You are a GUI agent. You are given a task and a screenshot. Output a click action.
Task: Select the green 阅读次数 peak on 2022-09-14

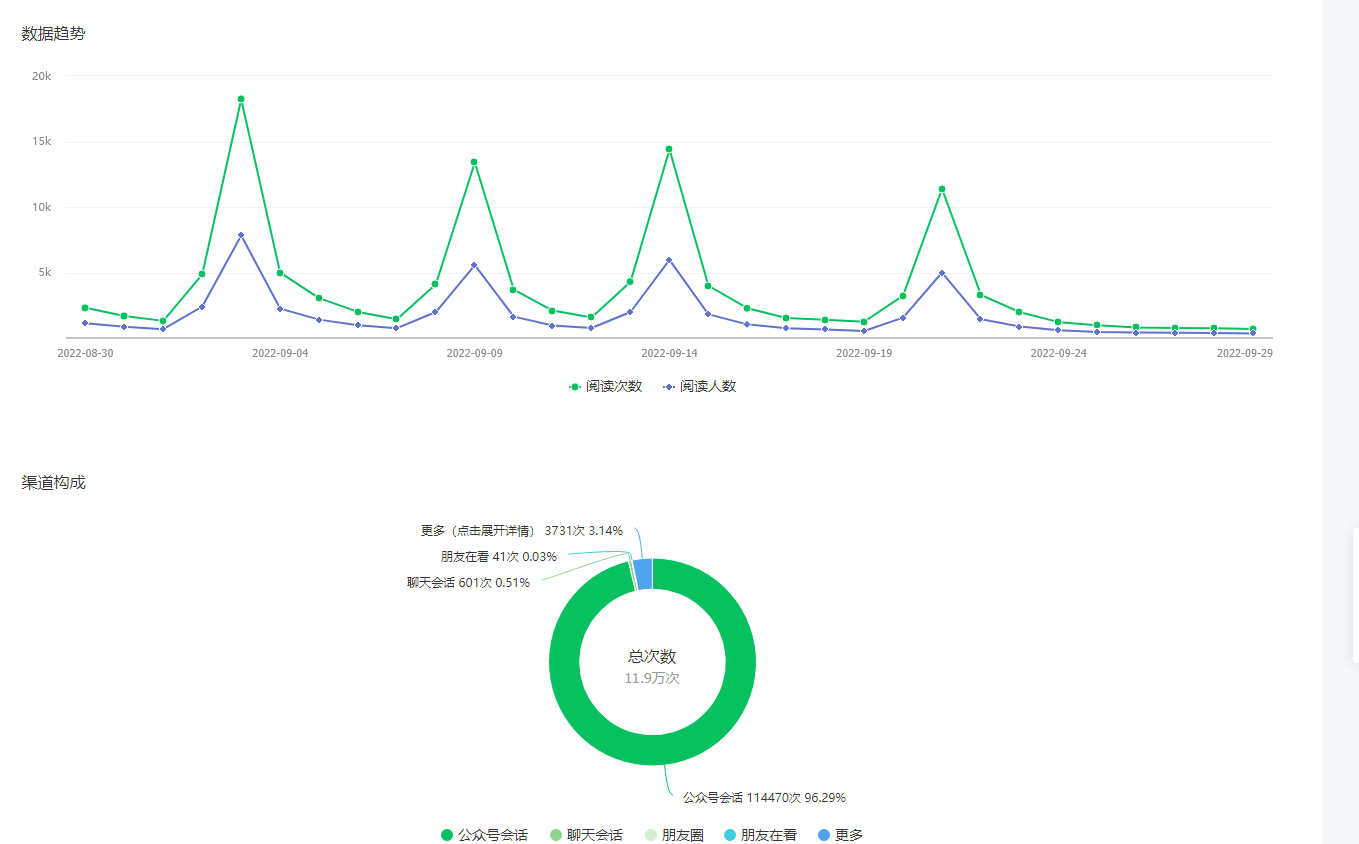[669, 149]
